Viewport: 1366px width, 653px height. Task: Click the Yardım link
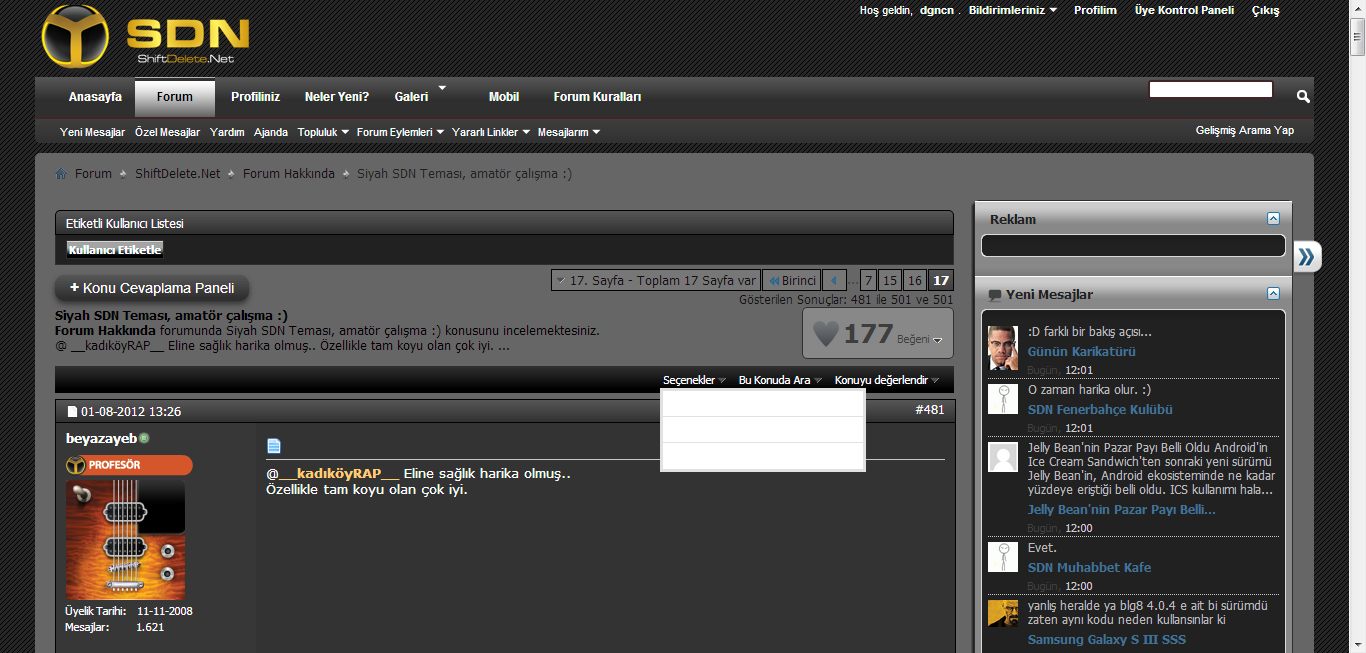click(x=227, y=132)
